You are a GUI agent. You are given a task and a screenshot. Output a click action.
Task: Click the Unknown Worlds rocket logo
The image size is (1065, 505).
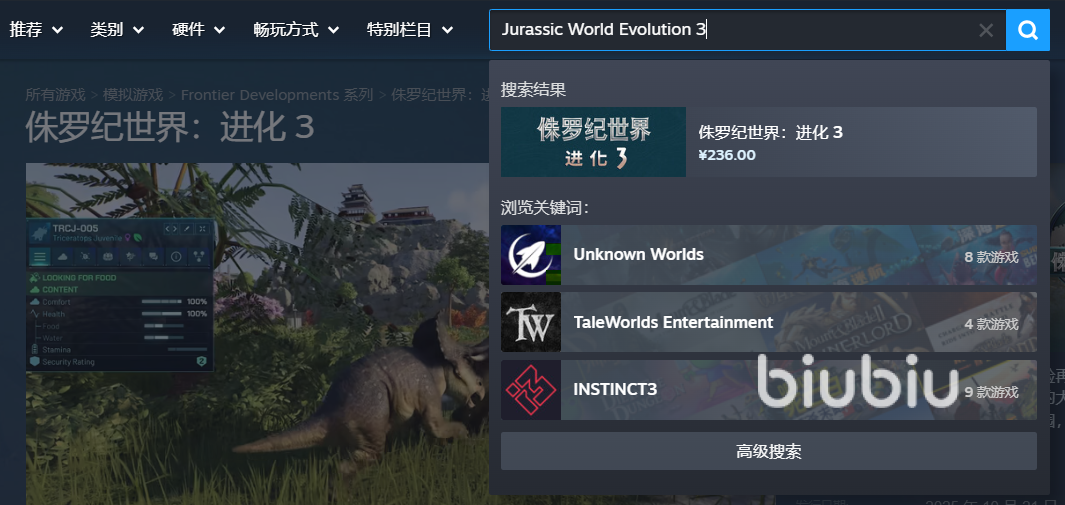pos(531,255)
